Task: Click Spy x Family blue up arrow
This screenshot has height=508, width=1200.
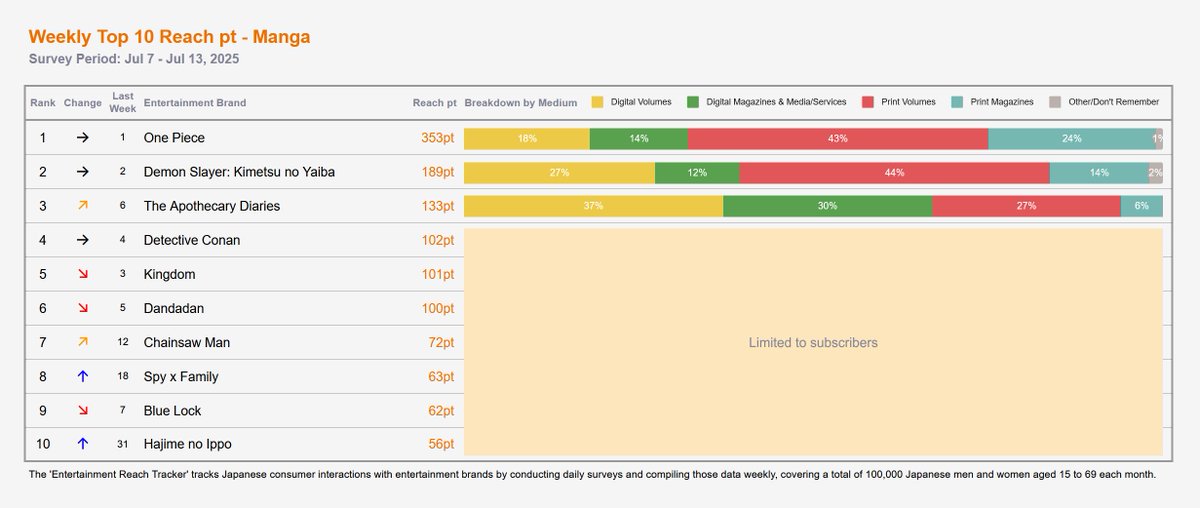Action: (83, 376)
